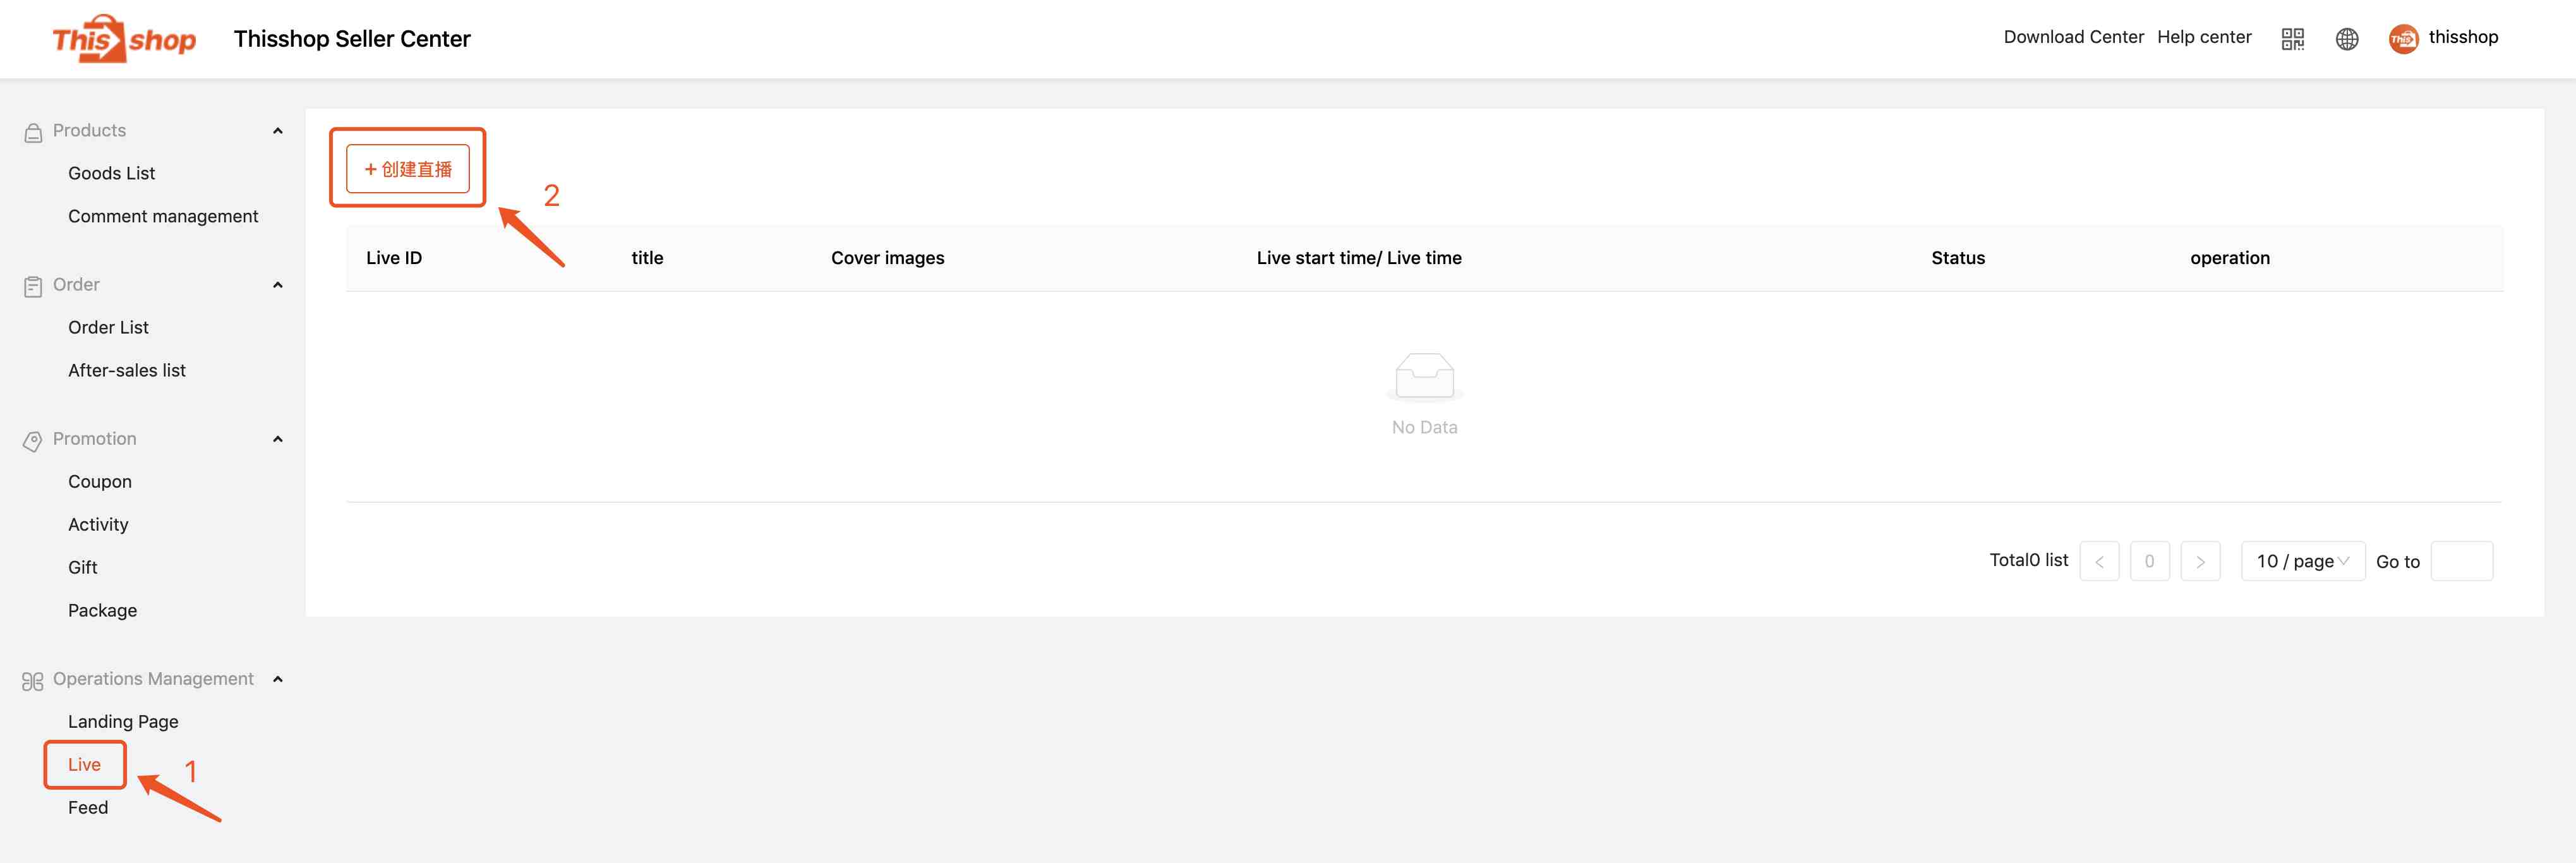Open Download Center link
The height and width of the screenshot is (863, 2576).
[2073, 37]
